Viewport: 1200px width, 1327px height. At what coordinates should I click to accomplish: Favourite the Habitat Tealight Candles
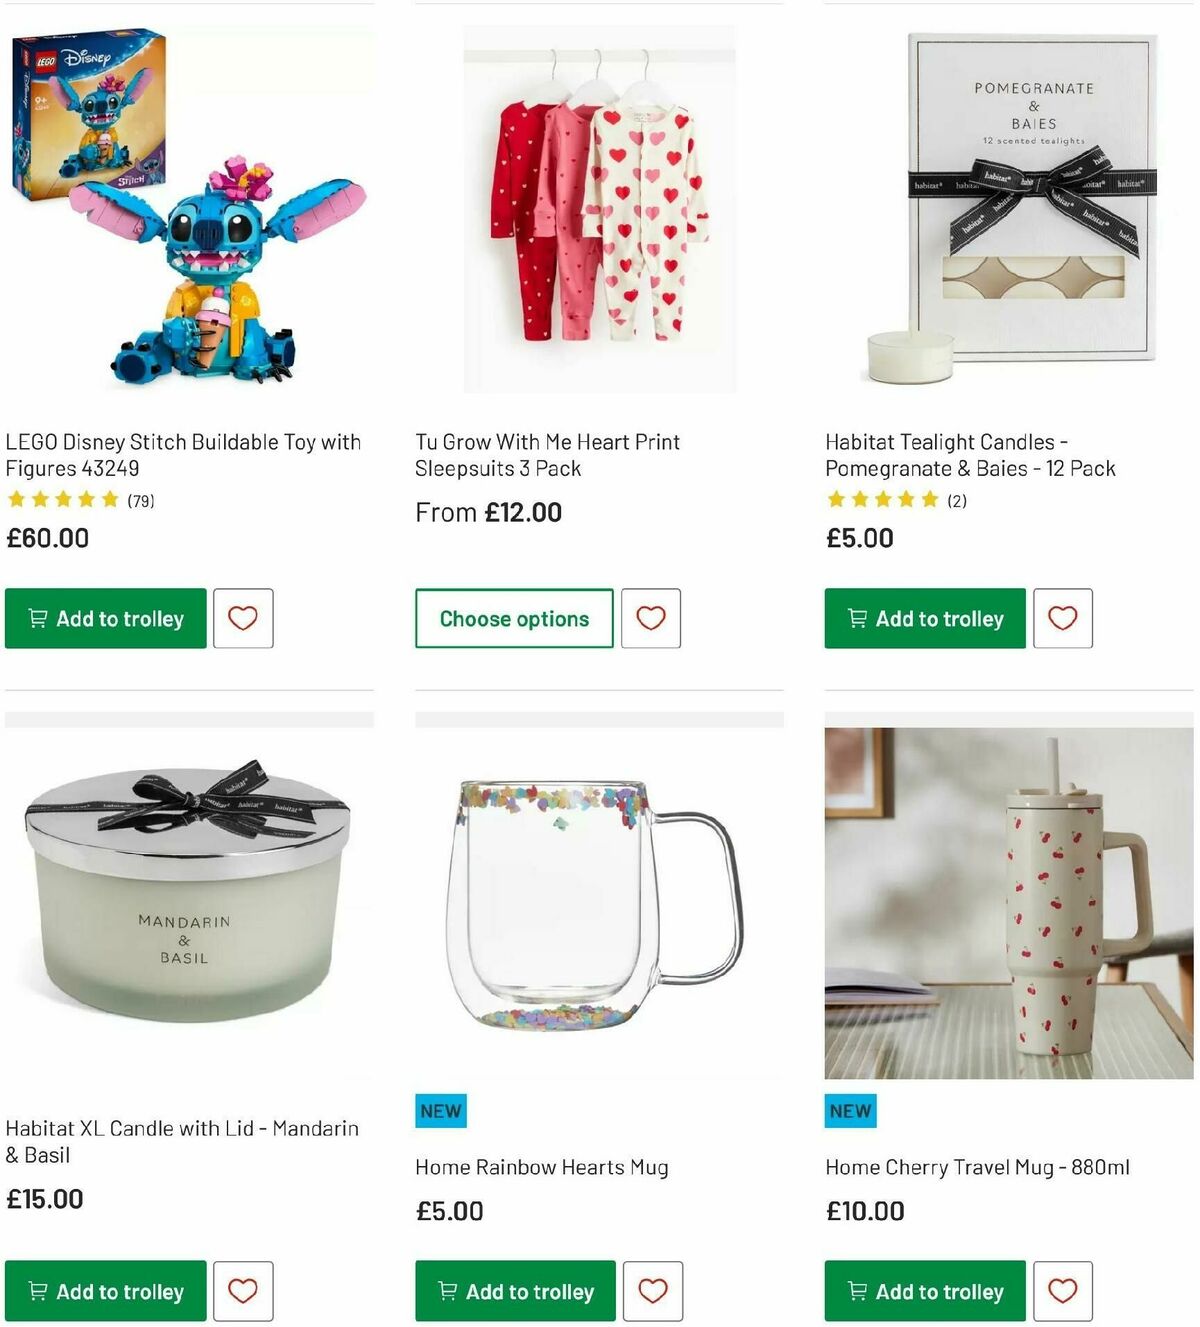tap(1062, 618)
